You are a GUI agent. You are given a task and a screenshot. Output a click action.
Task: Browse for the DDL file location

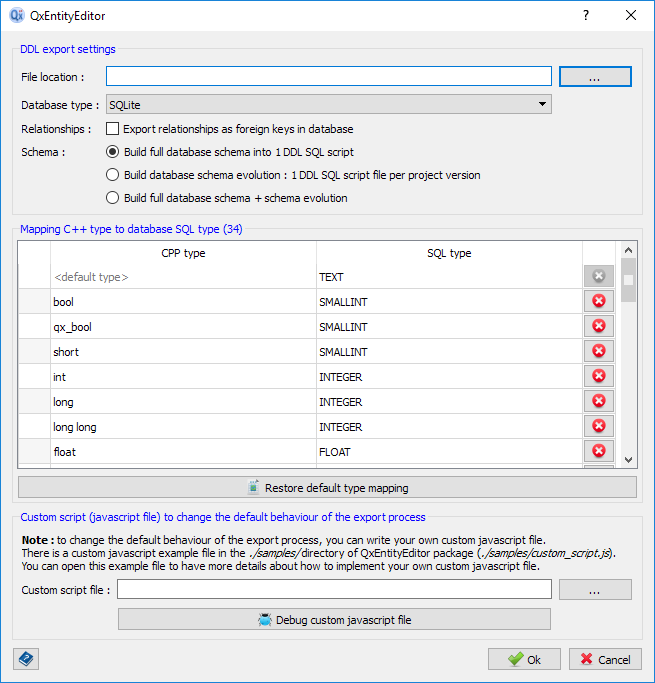point(595,77)
